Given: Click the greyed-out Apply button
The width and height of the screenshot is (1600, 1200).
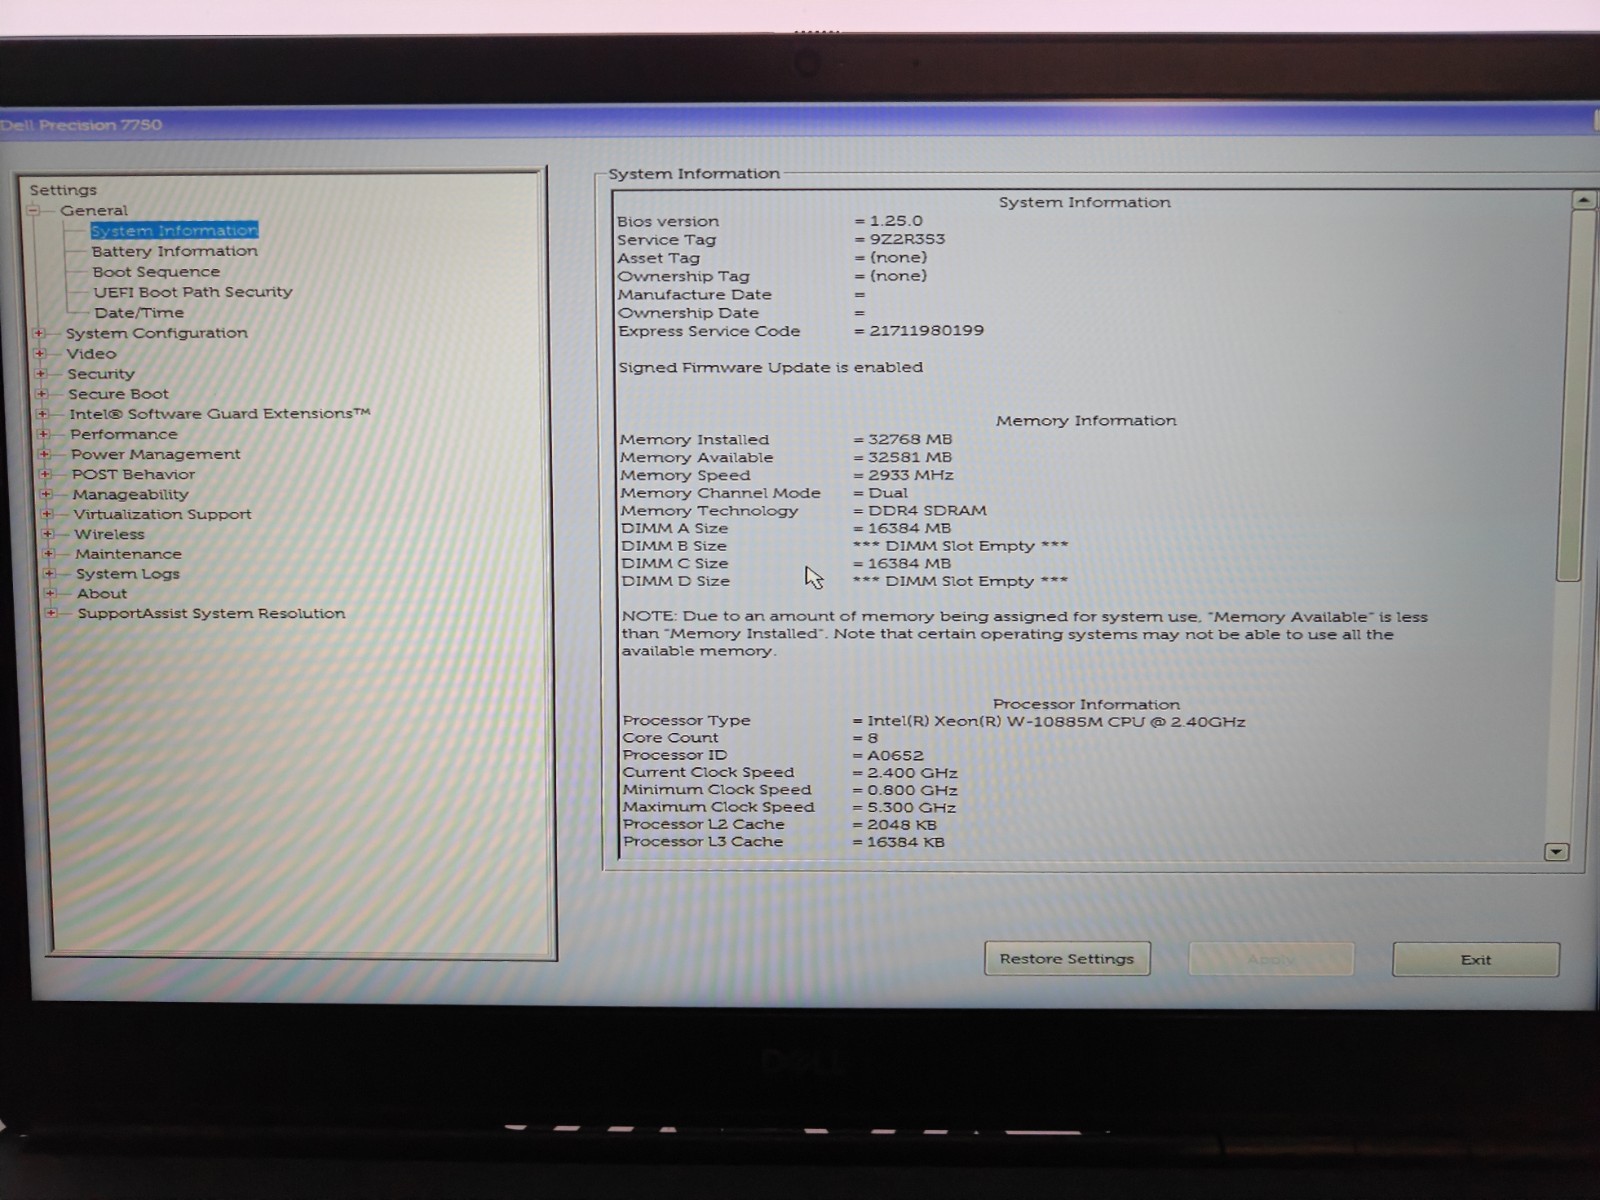Looking at the screenshot, I should click(x=1271, y=959).
